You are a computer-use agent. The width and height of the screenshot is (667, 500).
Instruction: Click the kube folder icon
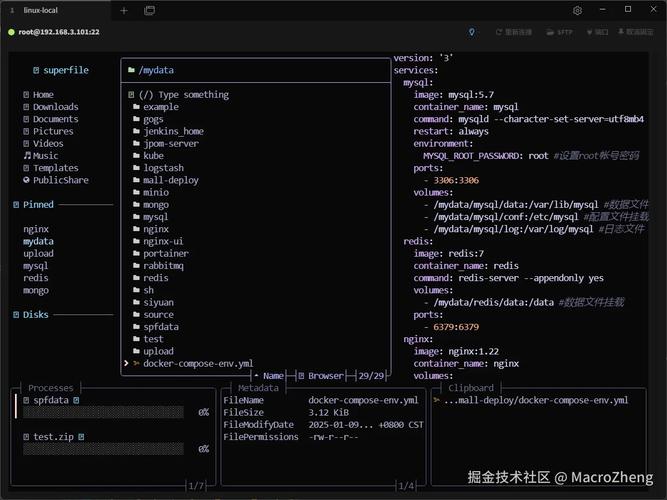pos(136,156)
